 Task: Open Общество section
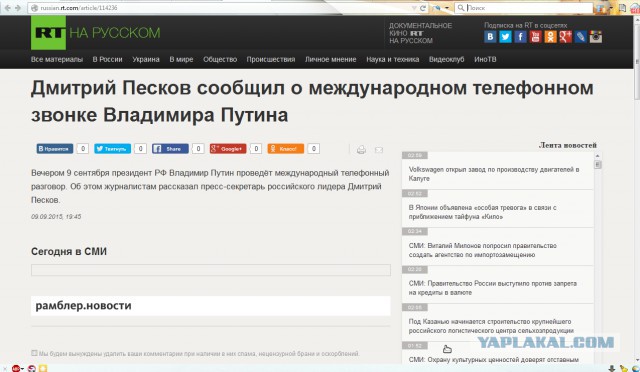[x=220, y=59]
